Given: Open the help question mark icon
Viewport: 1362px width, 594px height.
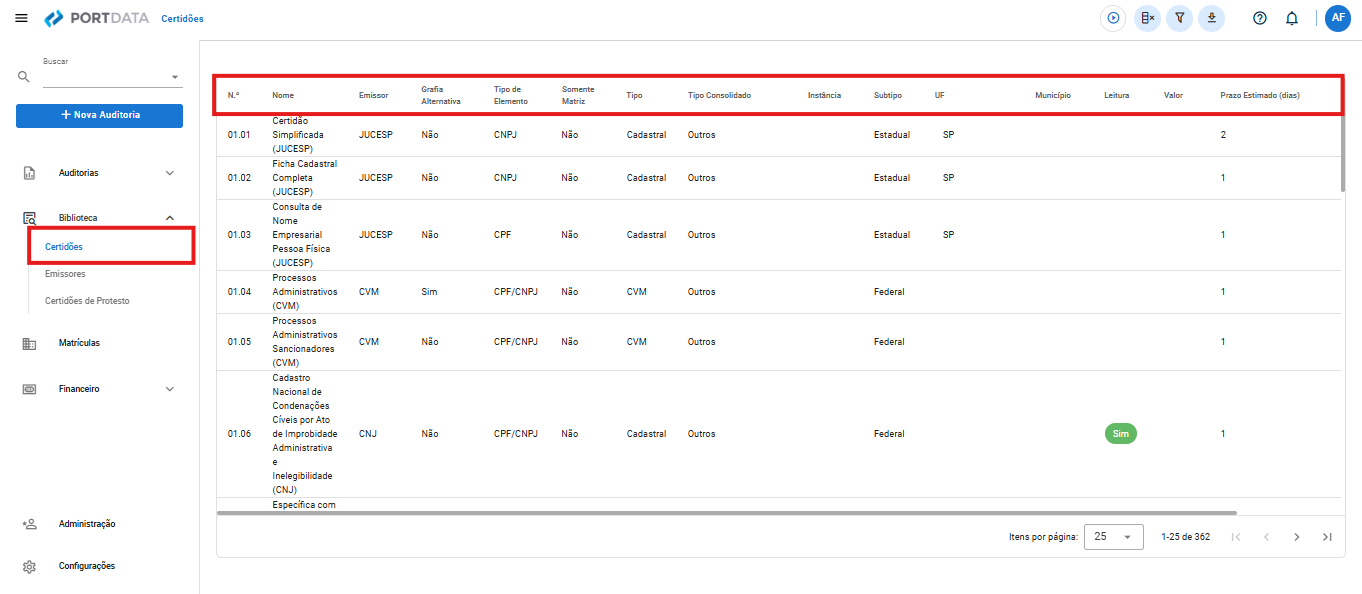Looking at the screenshot, I should 1260,18.
